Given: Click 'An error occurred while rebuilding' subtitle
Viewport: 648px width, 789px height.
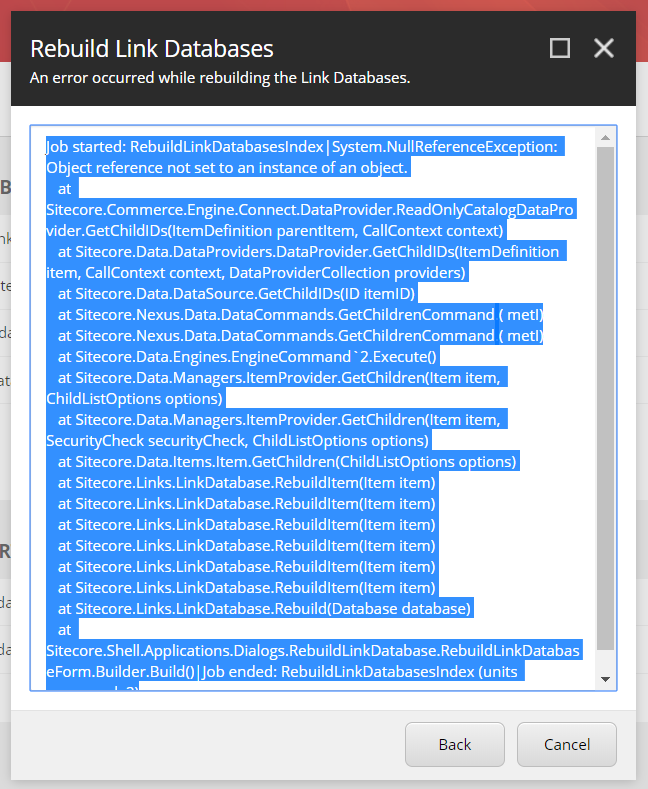Looking at the screenshot, I should click(220, 78).
